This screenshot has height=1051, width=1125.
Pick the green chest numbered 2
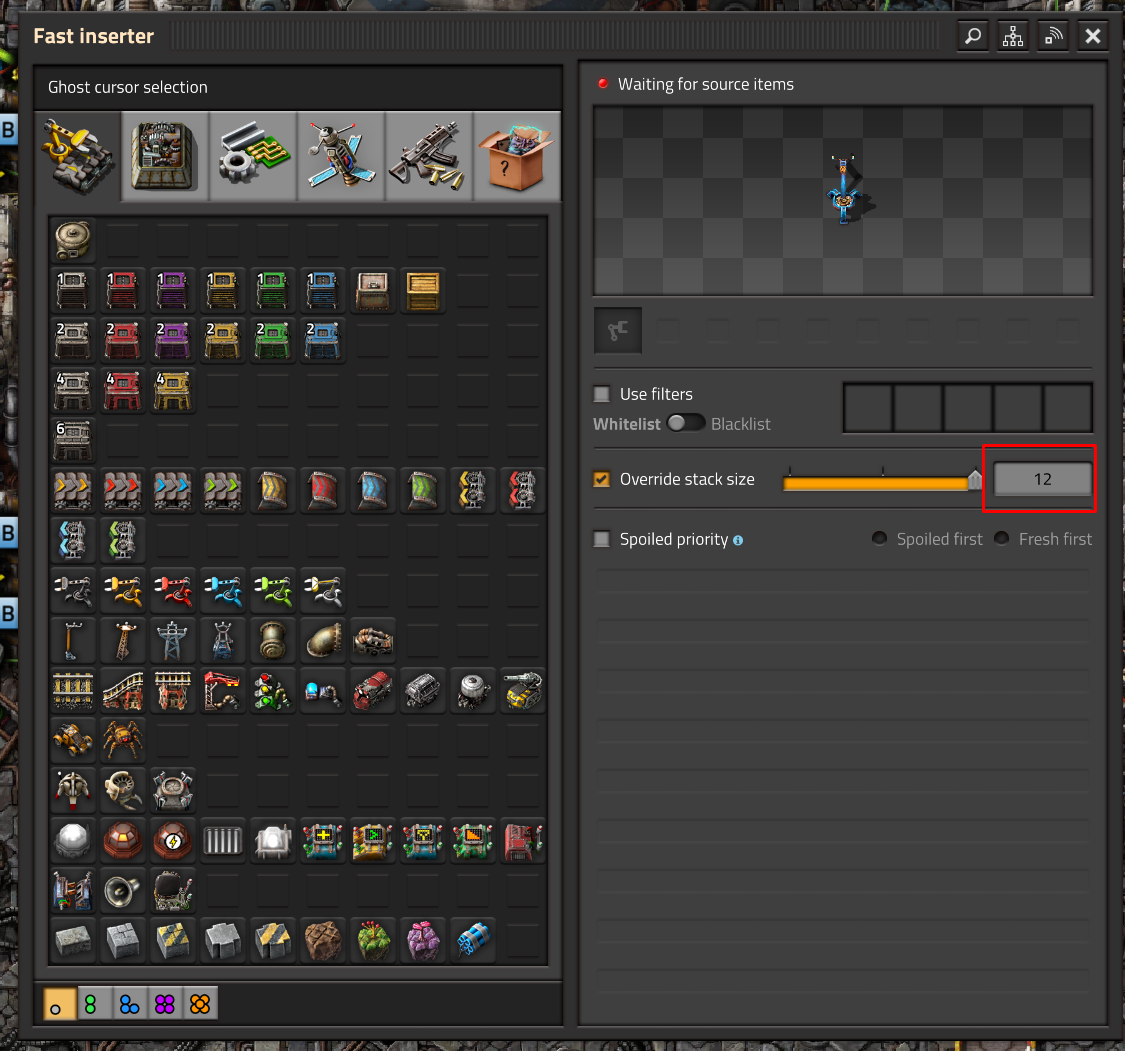[273, 340]
